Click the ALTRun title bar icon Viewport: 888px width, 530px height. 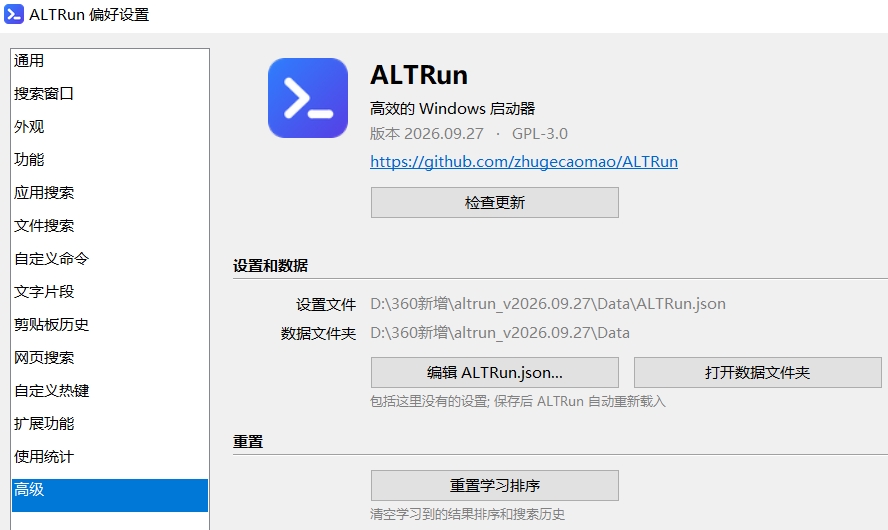pyautogui.click(x=14, y=14)
